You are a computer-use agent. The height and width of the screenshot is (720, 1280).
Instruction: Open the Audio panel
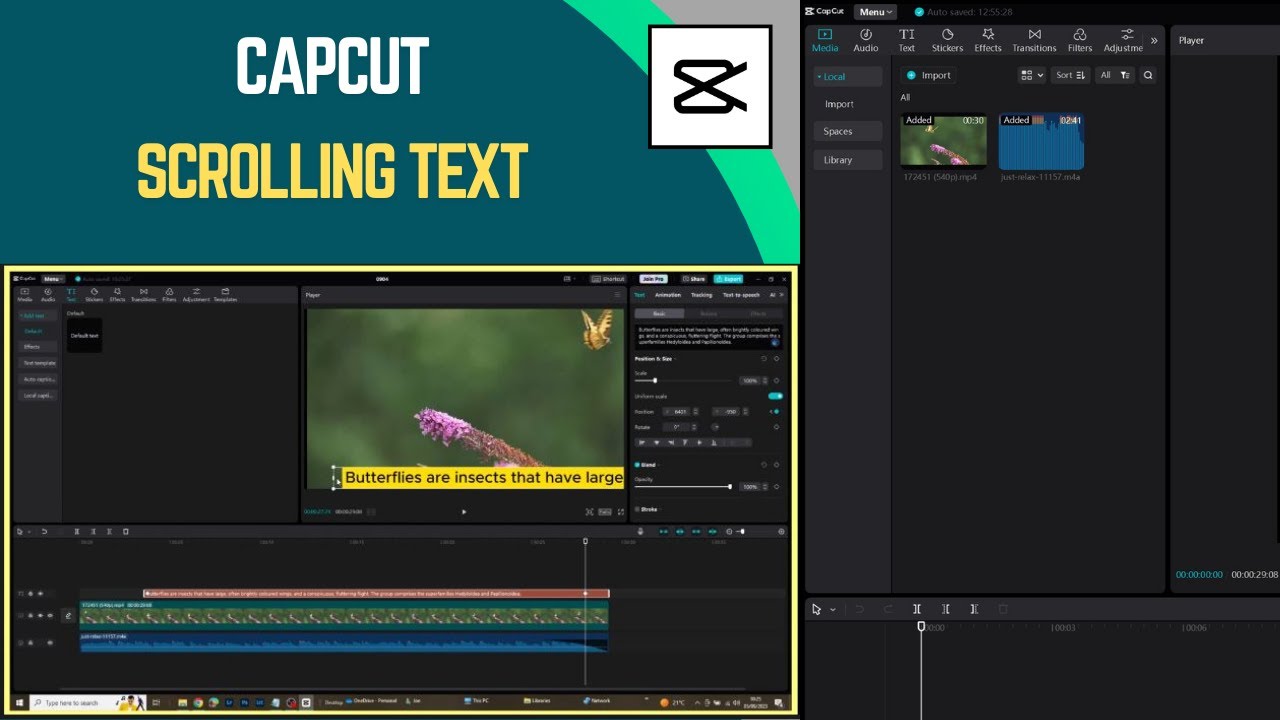click(865, 40)
